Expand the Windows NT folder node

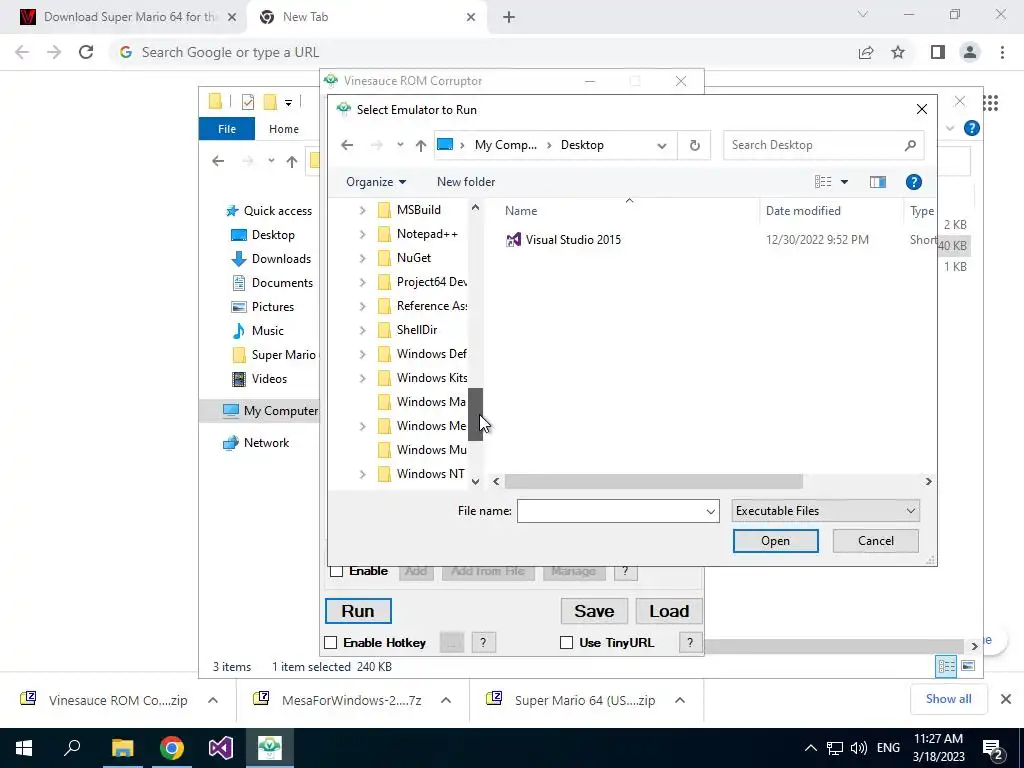362,474
